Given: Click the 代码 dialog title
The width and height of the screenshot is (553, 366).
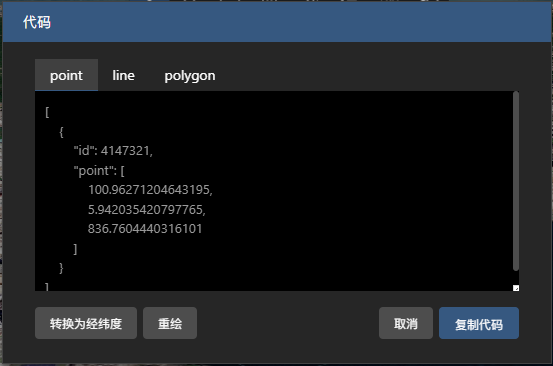Looking at the screenshot, I should [x=37, y=22].
